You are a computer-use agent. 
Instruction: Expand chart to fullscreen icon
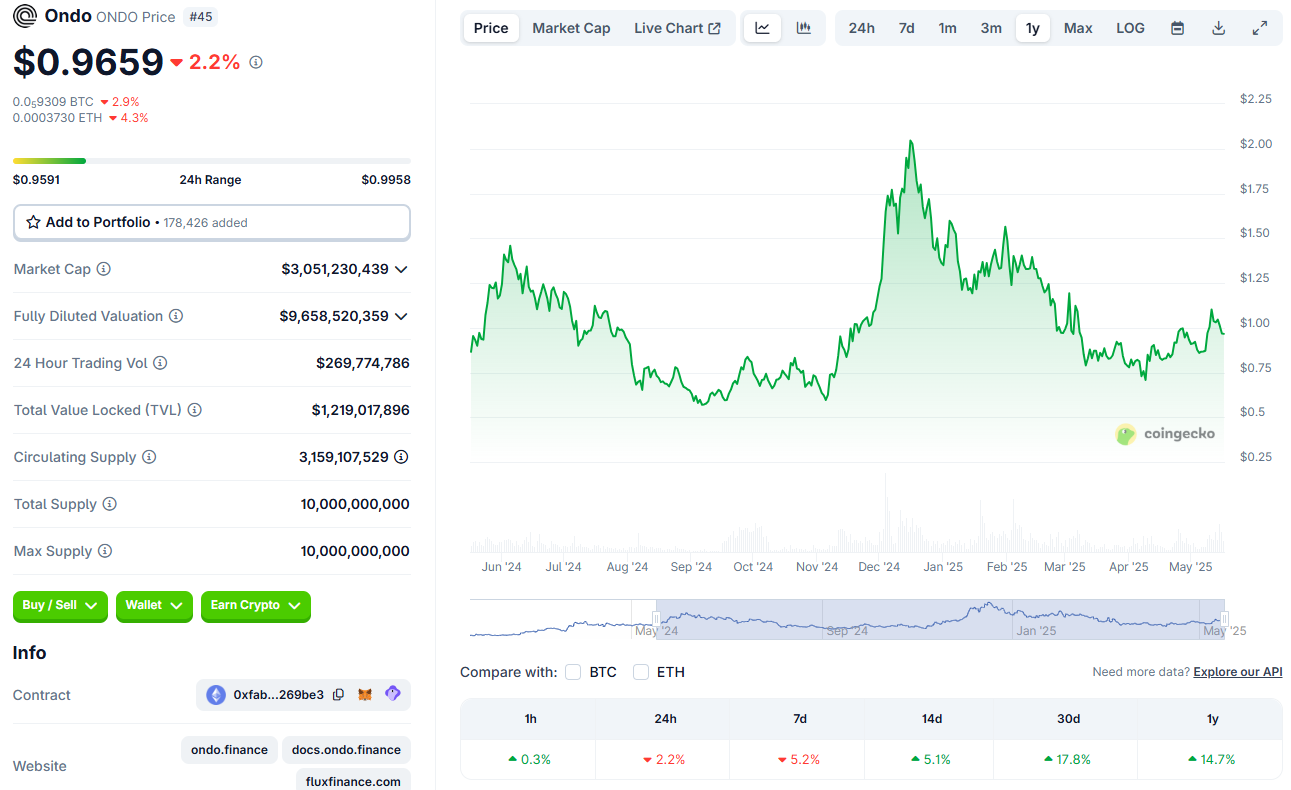coord(1260,28)
